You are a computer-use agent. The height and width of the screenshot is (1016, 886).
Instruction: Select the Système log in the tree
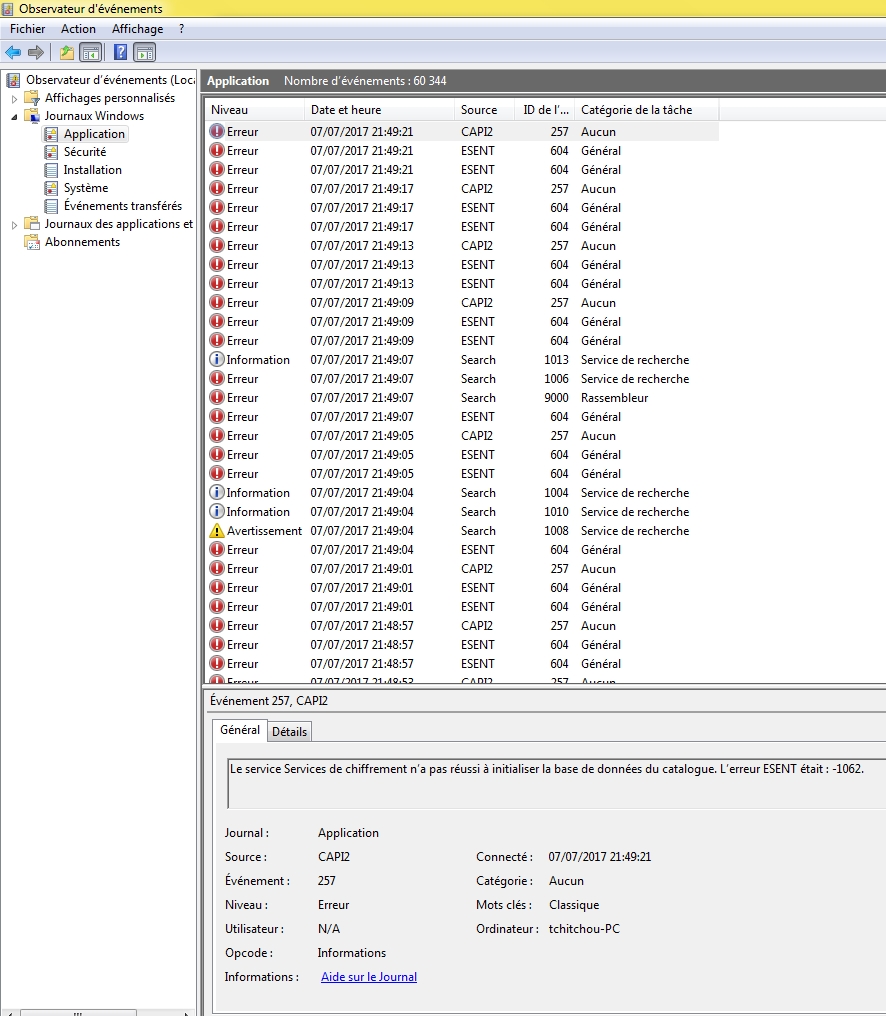coord(86,189)
